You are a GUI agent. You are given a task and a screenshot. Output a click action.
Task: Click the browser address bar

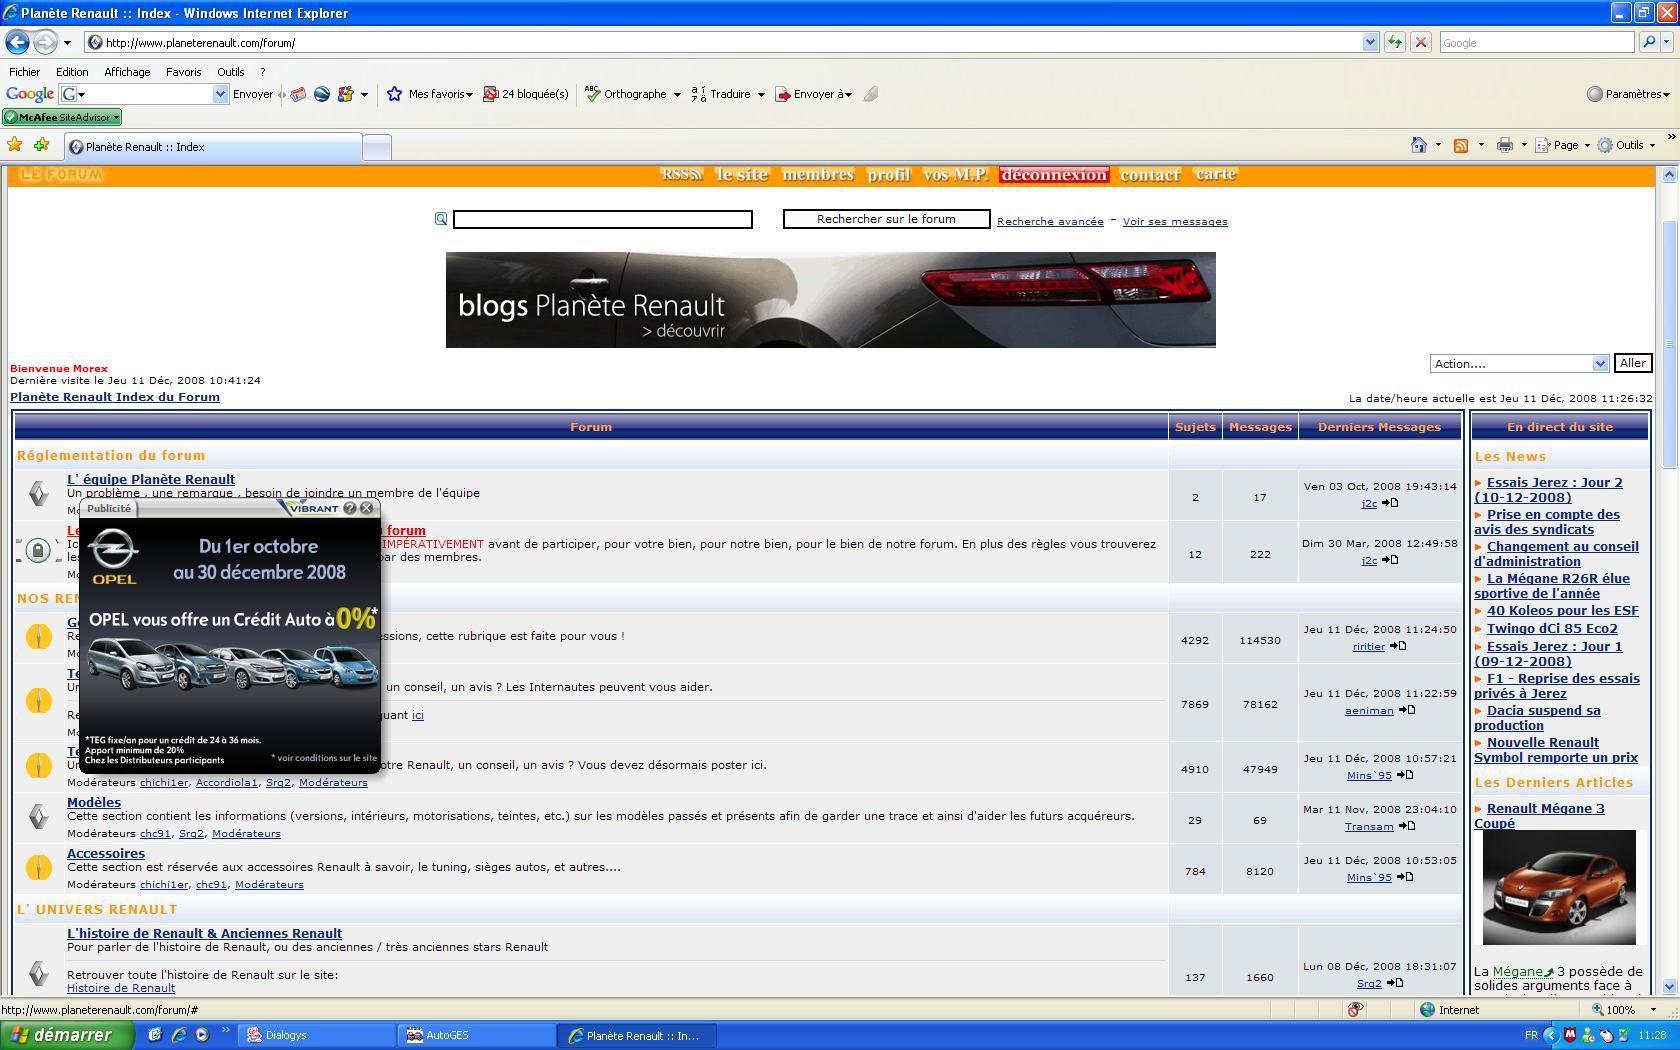pyautogui.click(x=730, y=42)
